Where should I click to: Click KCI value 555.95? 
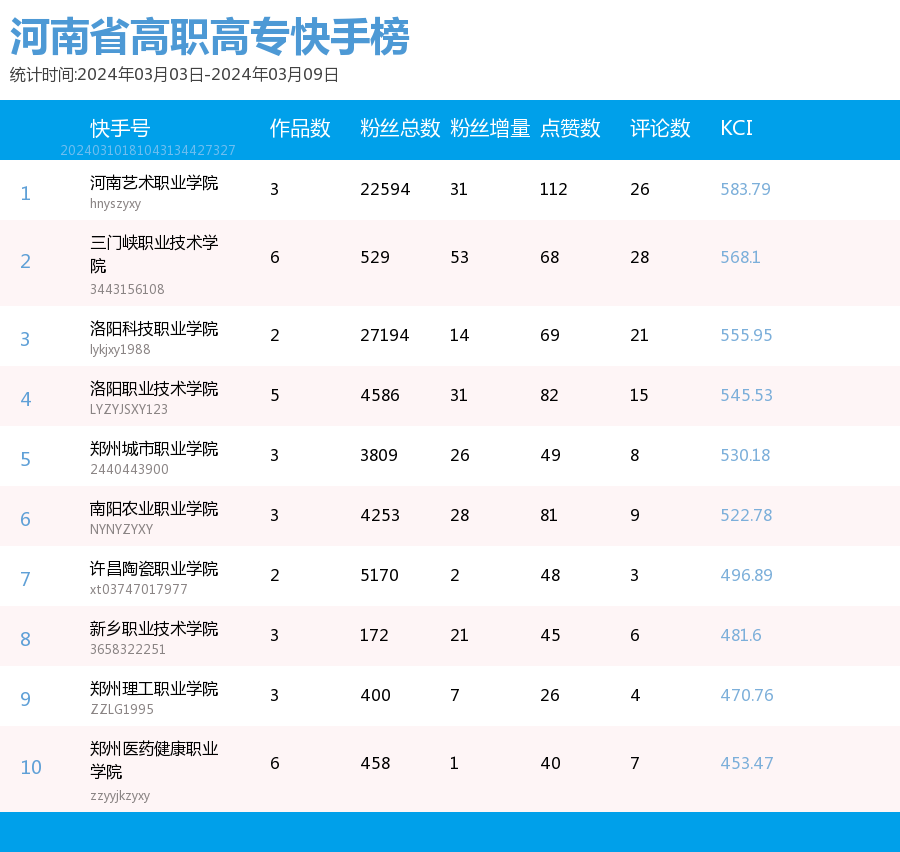pyautogui.click(x=746, y=335)
